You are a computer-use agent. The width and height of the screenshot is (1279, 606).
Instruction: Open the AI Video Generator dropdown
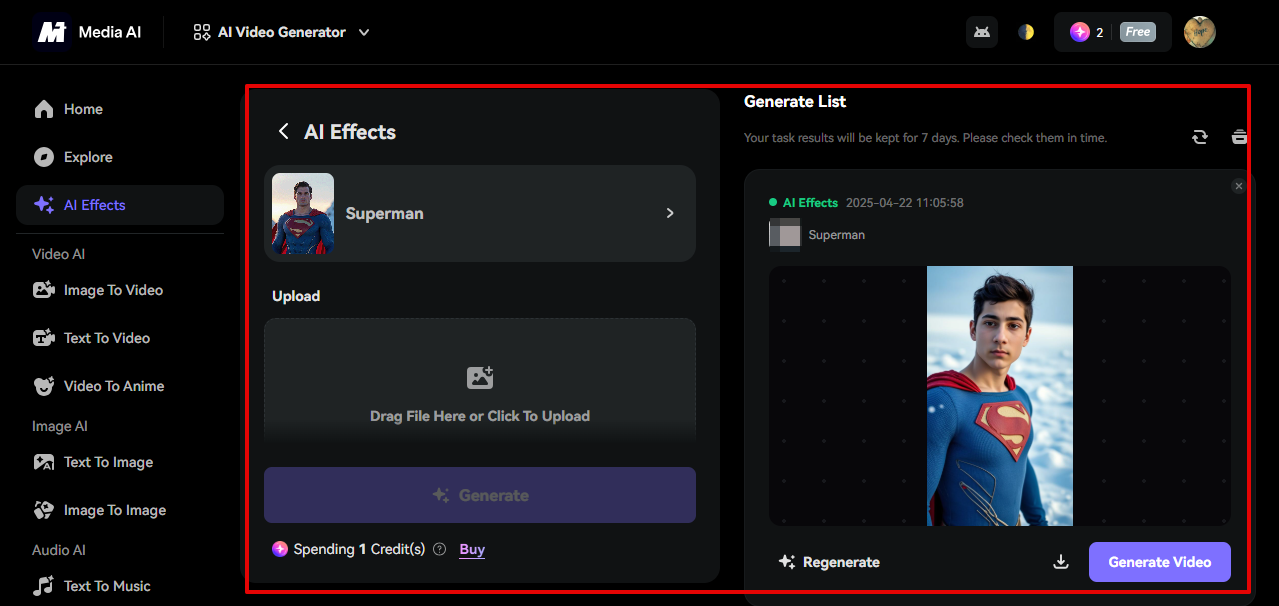(x=281, y=32)
